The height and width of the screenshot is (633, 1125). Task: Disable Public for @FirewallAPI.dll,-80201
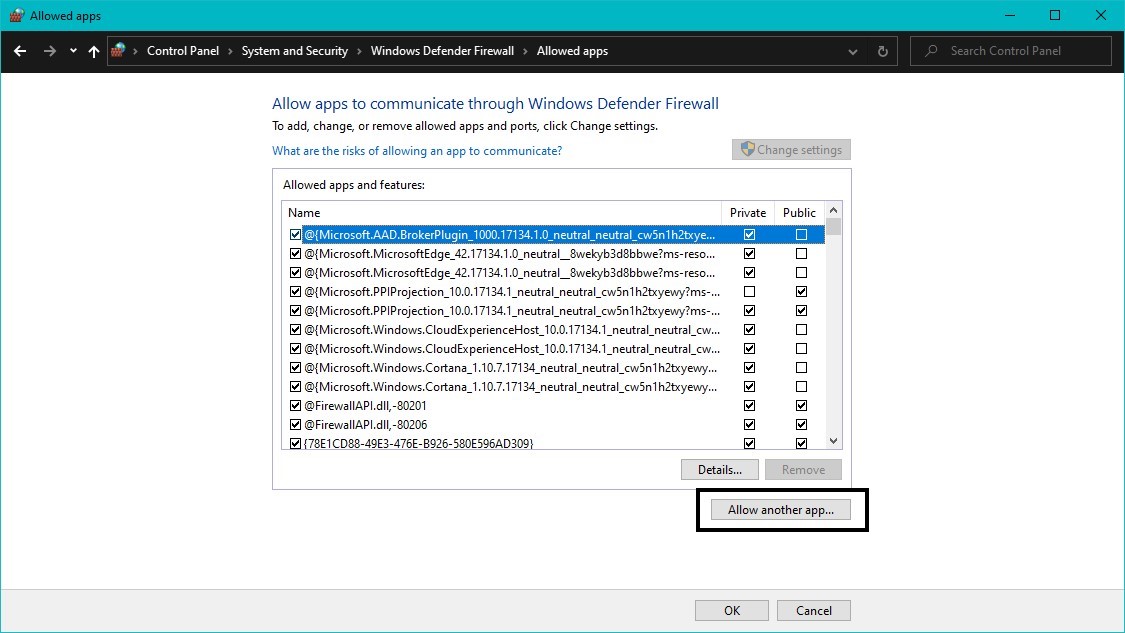pyautogui.click(x=801, y=405)
